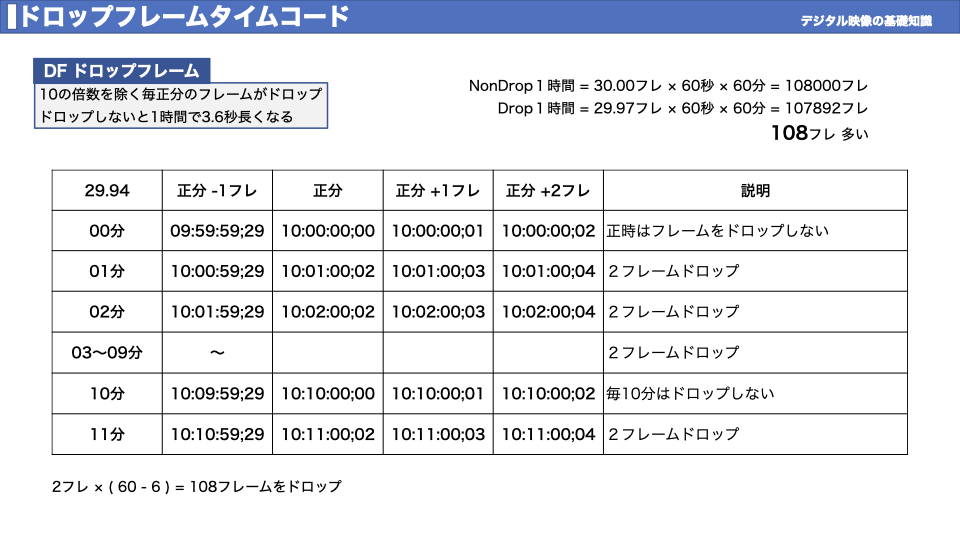Click the line ドロップしないと1時間で3.6秒長くなる
The image size is (960, 540).
[165, 117]
